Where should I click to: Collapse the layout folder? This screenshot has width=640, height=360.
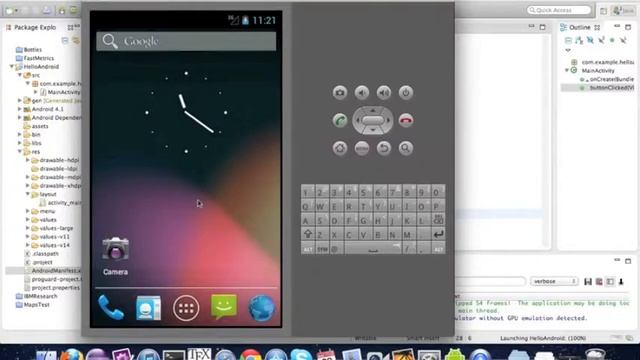point(28,194)
